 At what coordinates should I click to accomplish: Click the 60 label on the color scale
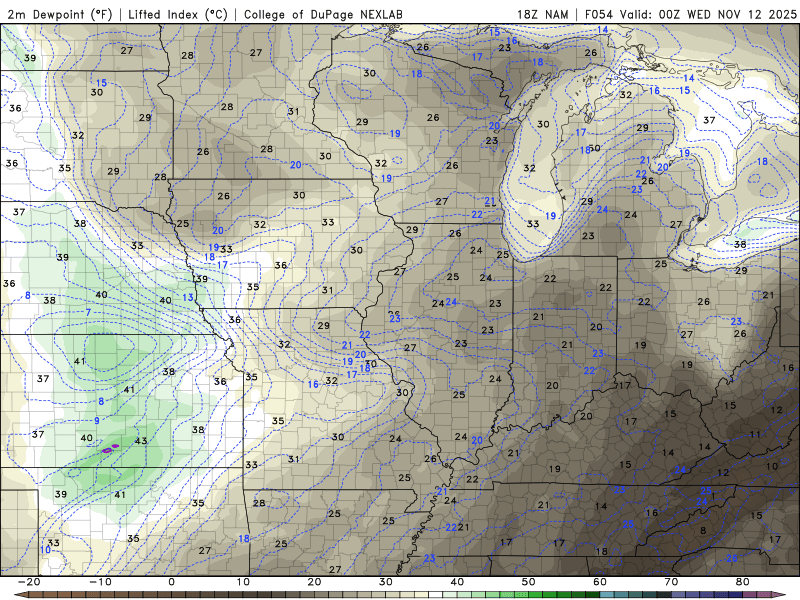point(600,582)
